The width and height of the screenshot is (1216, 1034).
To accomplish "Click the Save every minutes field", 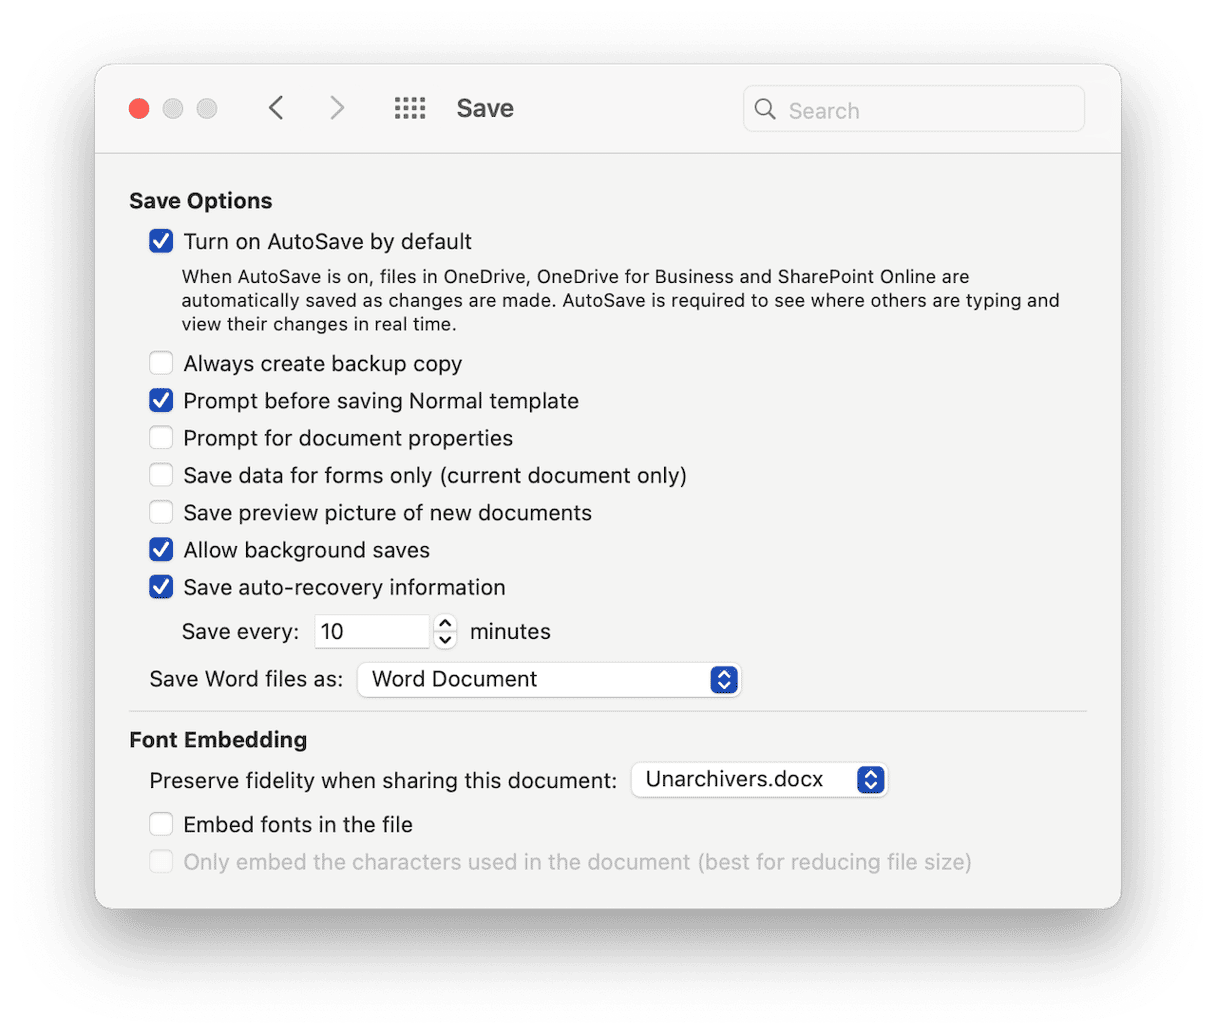I will click(372, 632).
